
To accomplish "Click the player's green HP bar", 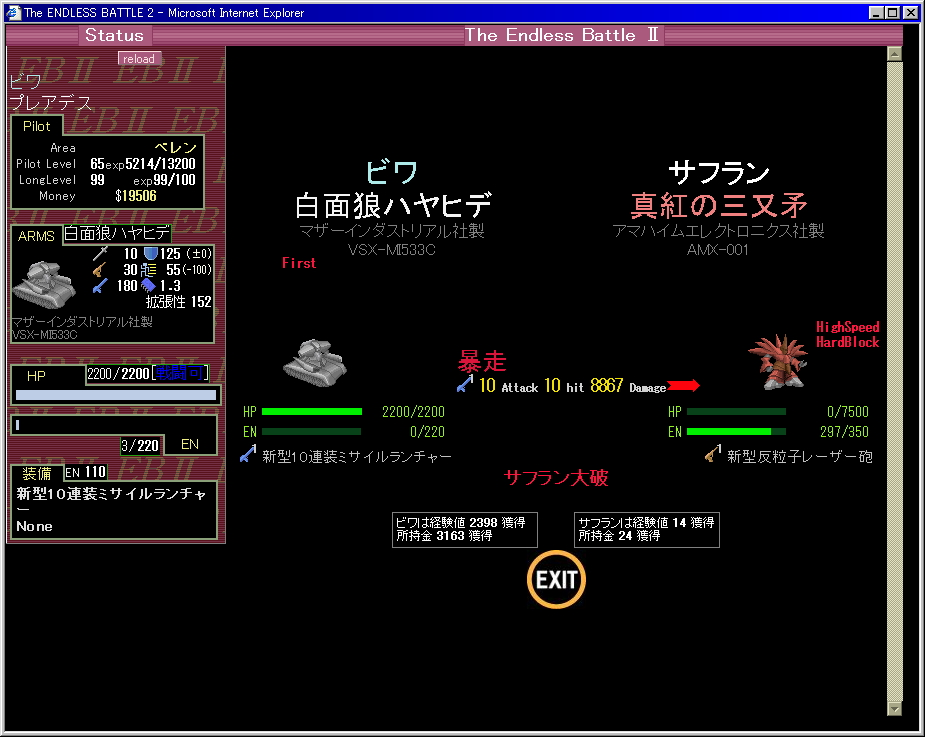I will tap(311, 411).
